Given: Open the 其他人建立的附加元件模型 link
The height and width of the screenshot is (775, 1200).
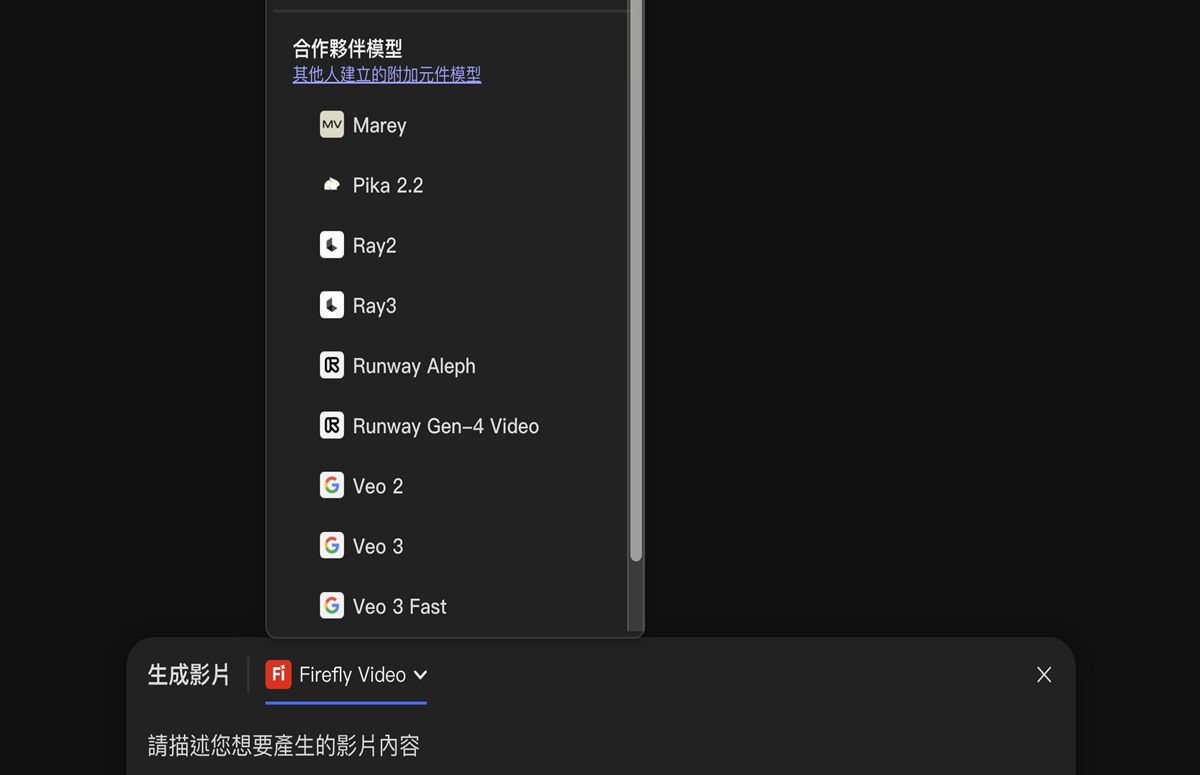Looking at the screenshot, I should coord(387,75).
